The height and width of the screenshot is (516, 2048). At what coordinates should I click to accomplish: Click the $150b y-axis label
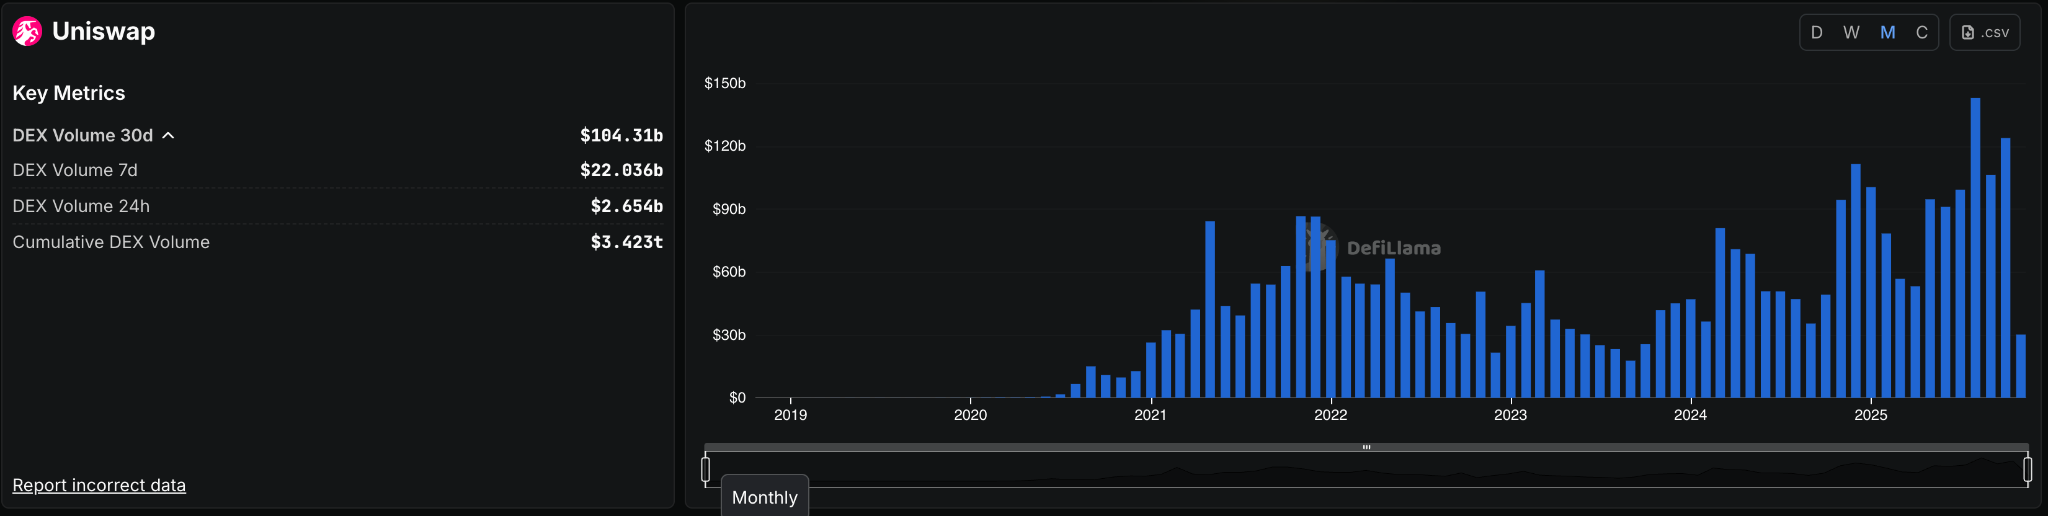click(725, 83)
